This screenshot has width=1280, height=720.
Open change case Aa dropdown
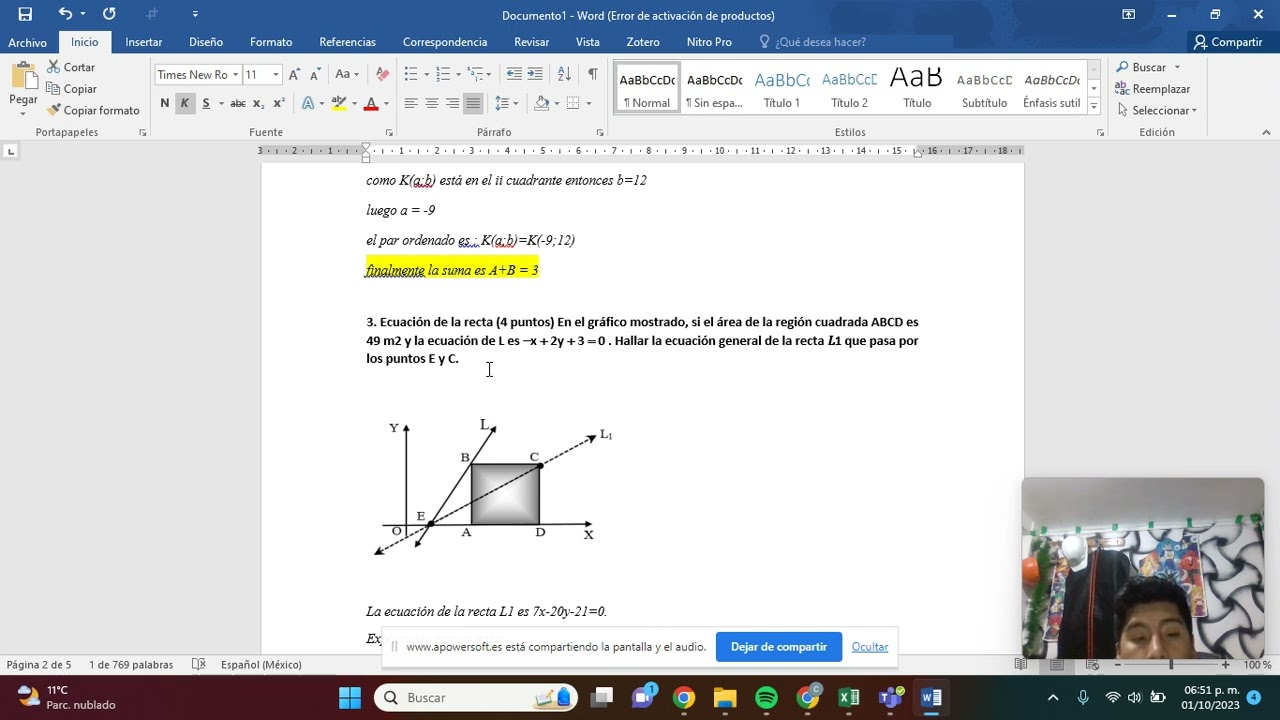(x=347, y=74)
